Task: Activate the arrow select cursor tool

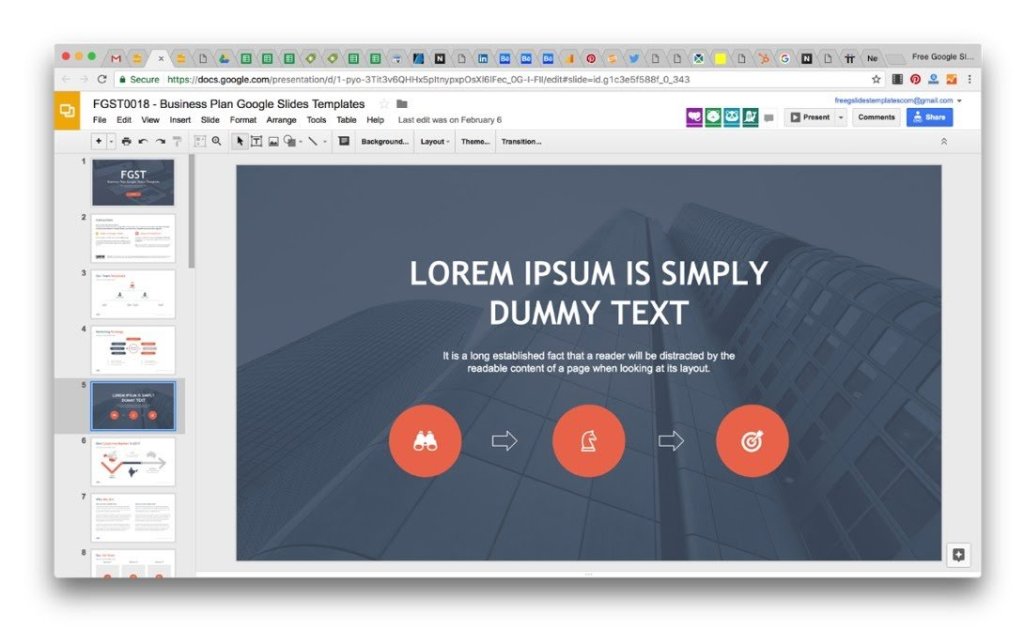Action: pos(240,142)
